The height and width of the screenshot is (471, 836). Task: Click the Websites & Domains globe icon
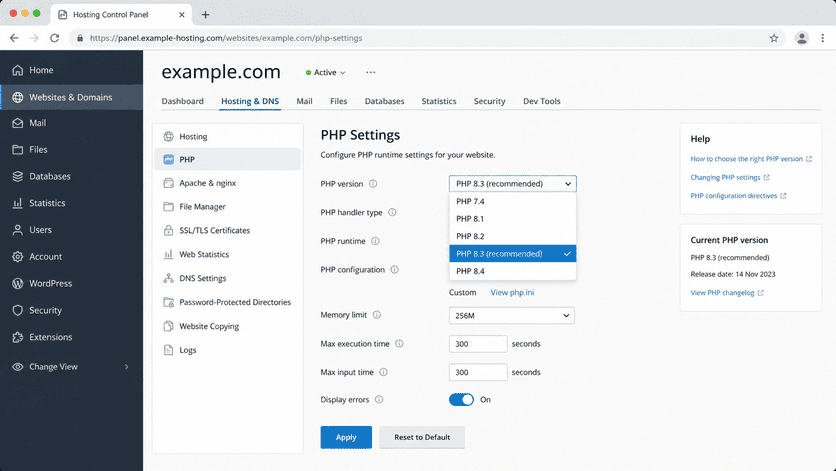click(x=18, y=97)
